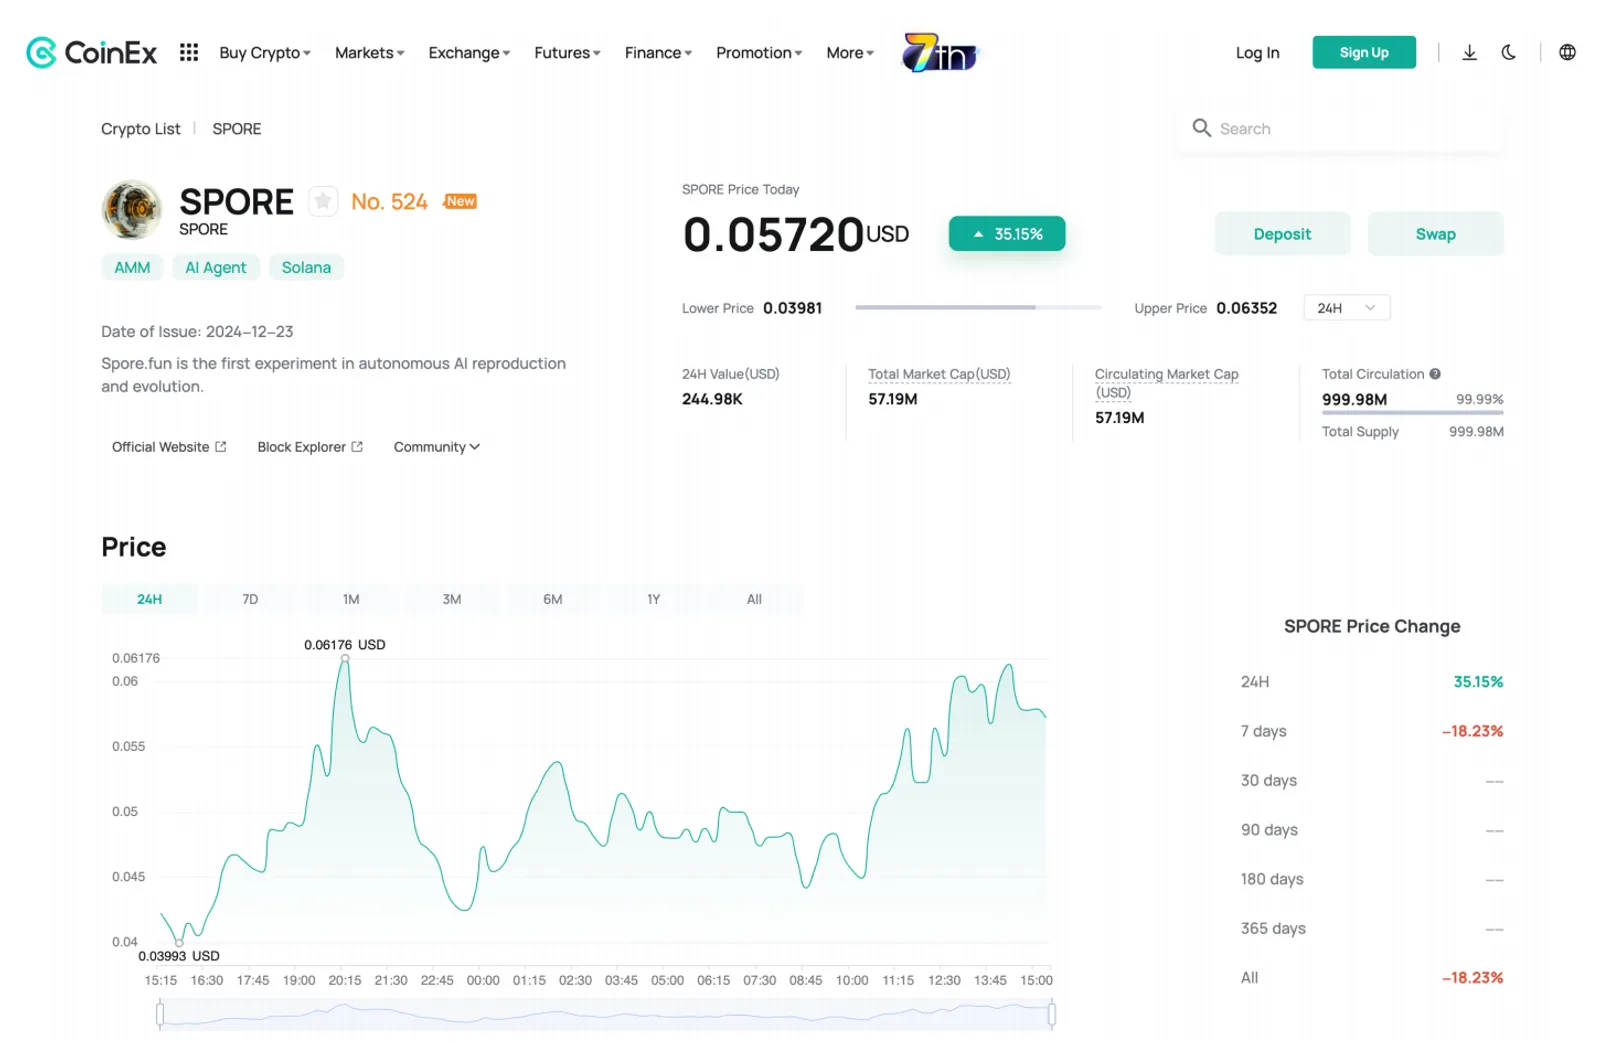This screenshot has height=1042, width=1600.
Task: Click the Circulating Market Cap label
Action: (x=1166, y=383)
